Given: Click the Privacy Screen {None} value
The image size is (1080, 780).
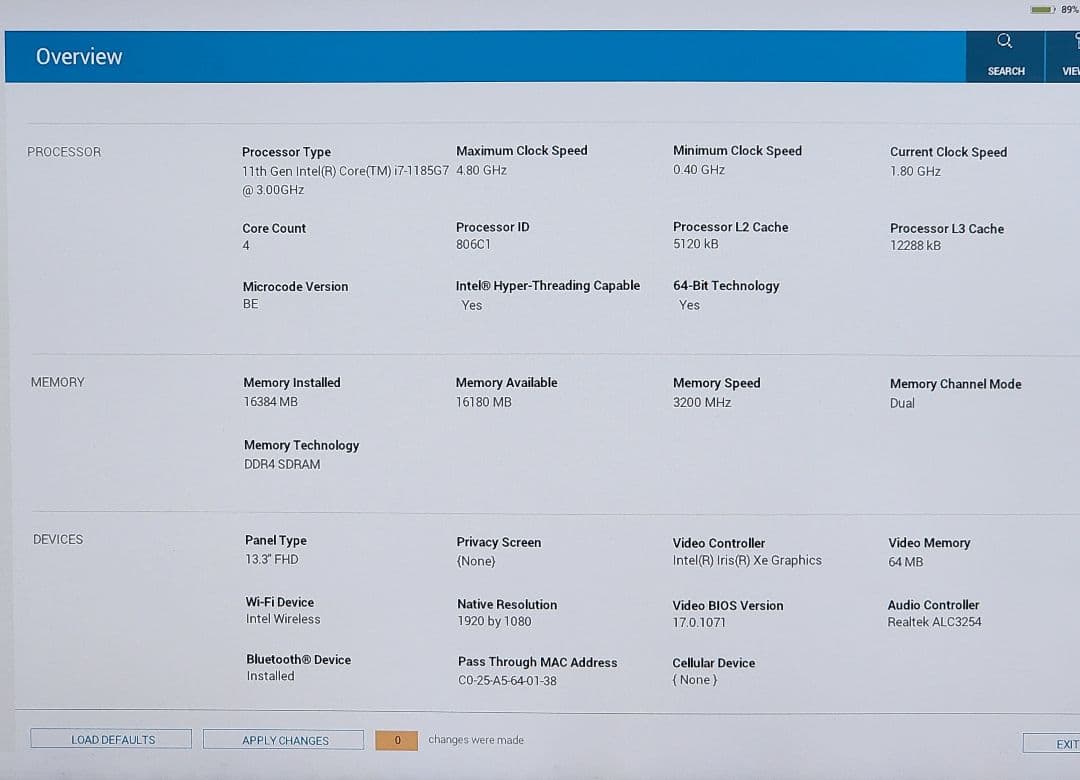Looking at the screenshot, I should pos(476,562).
